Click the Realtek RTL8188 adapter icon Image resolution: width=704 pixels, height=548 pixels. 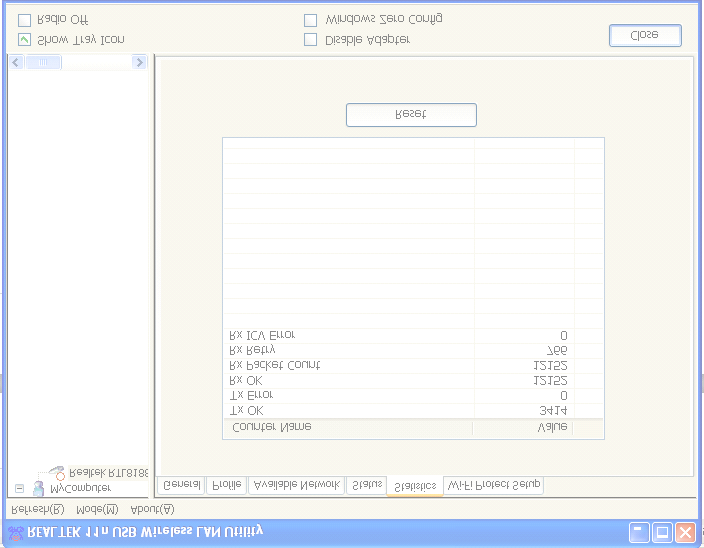pos(57,473)
